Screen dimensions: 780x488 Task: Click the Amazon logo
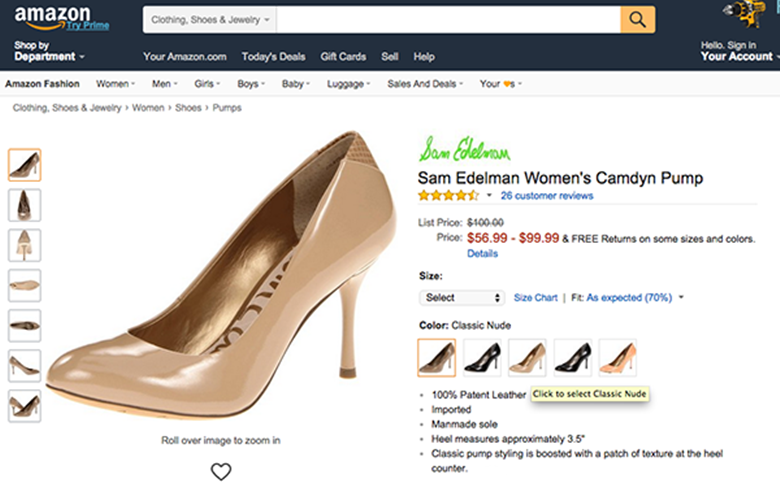[53, 17]
